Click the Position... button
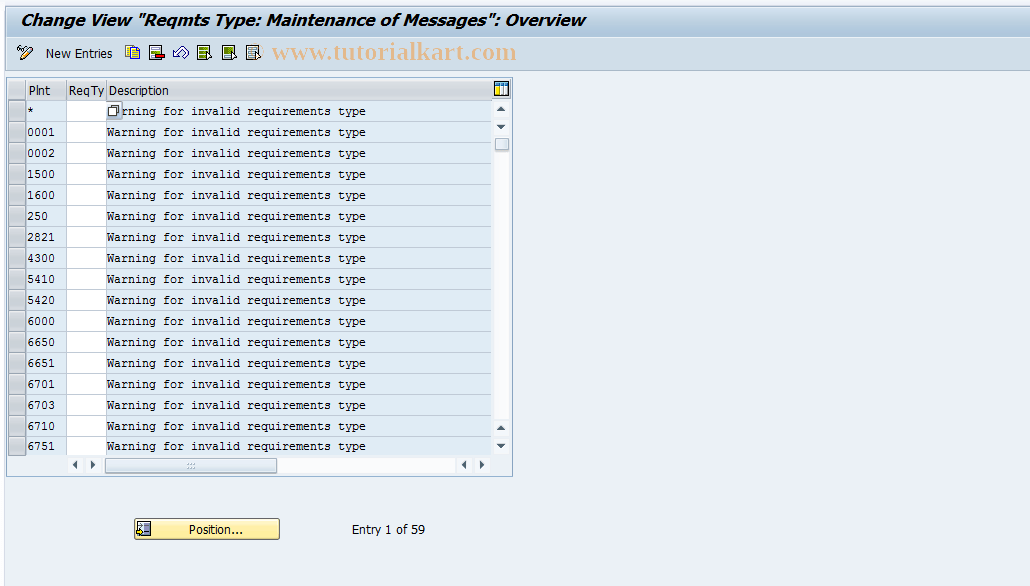This screenshot has width=1030, height=586. 206,528
